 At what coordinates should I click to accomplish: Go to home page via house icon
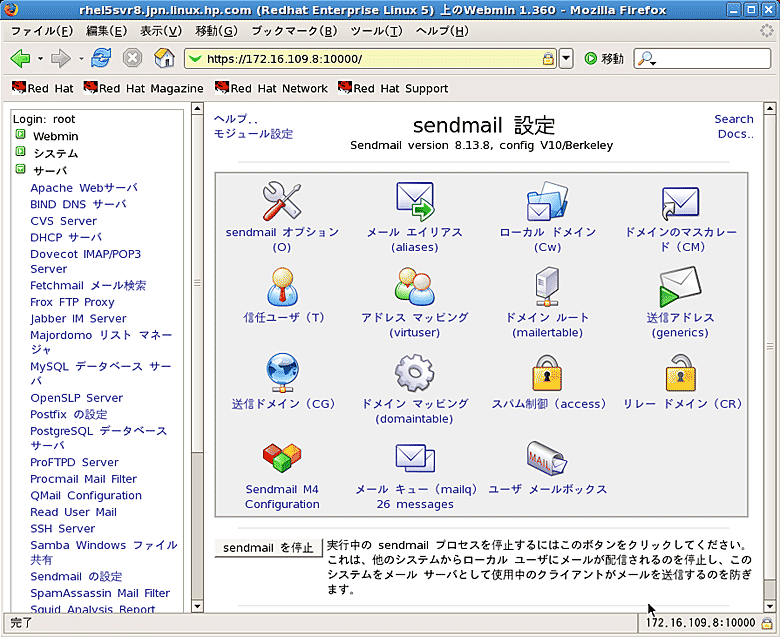point(164,58)
